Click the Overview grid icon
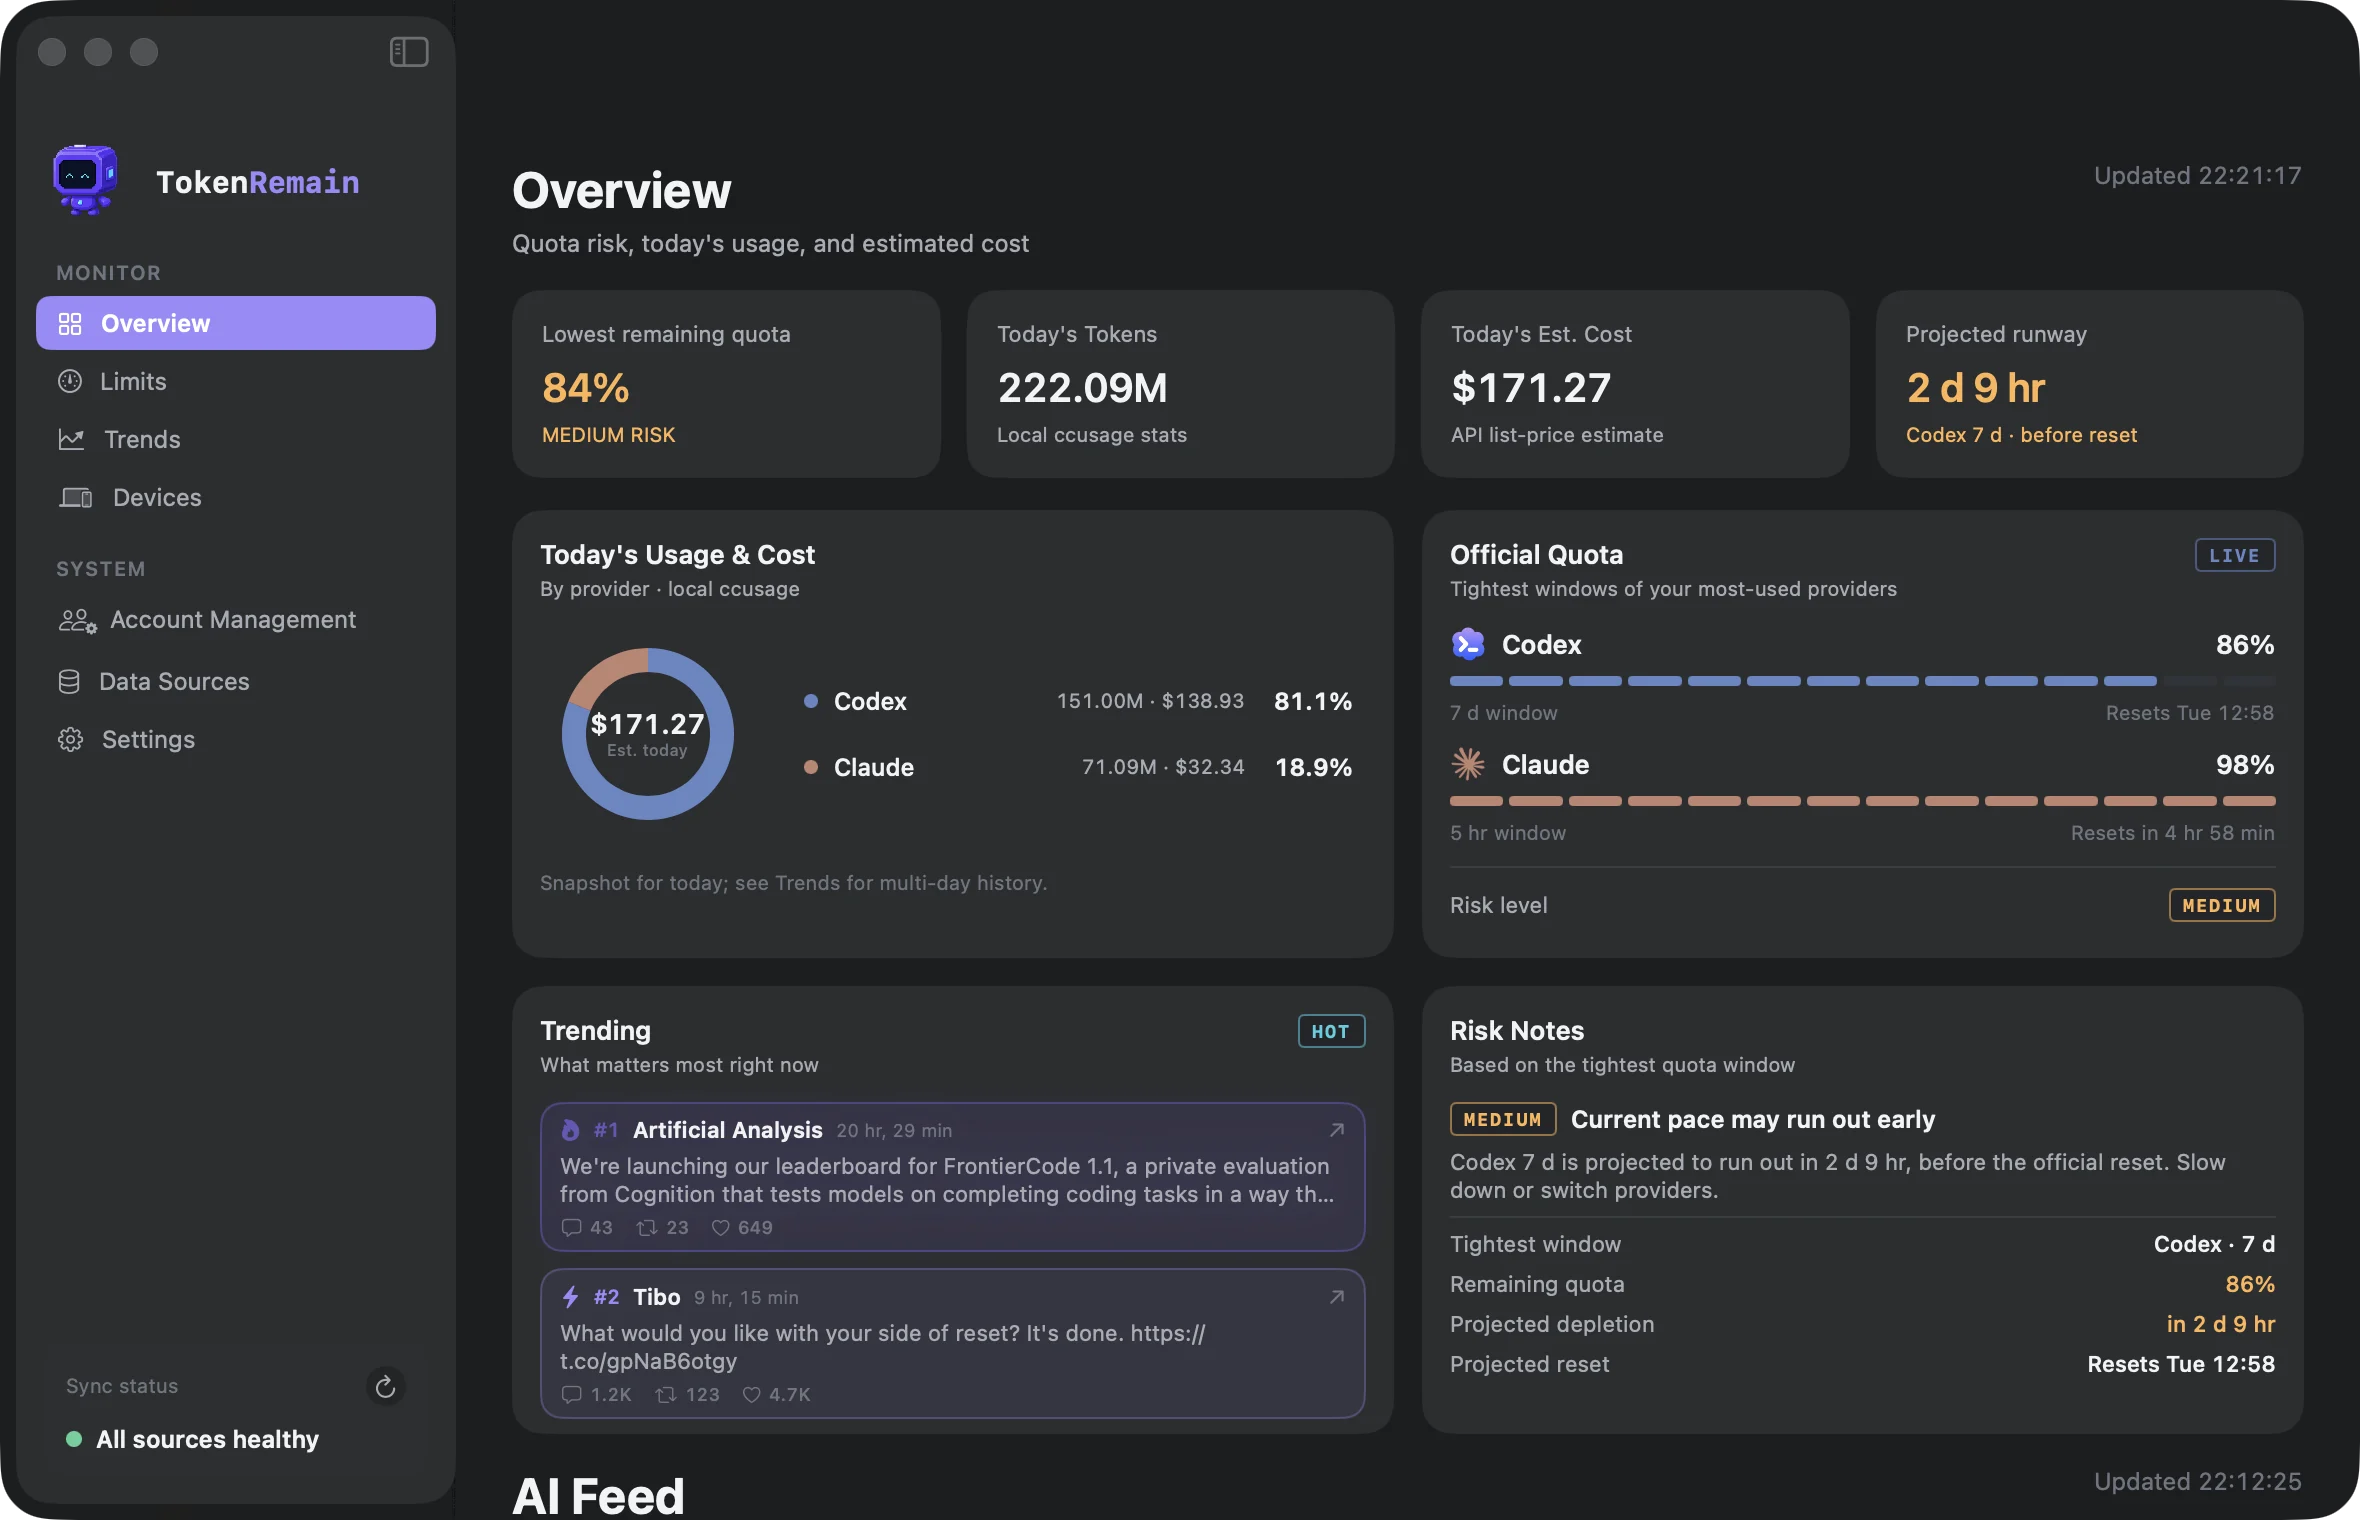This screenshot has height=1520, width=2360. pyautogui.click(x=70, y=324)
